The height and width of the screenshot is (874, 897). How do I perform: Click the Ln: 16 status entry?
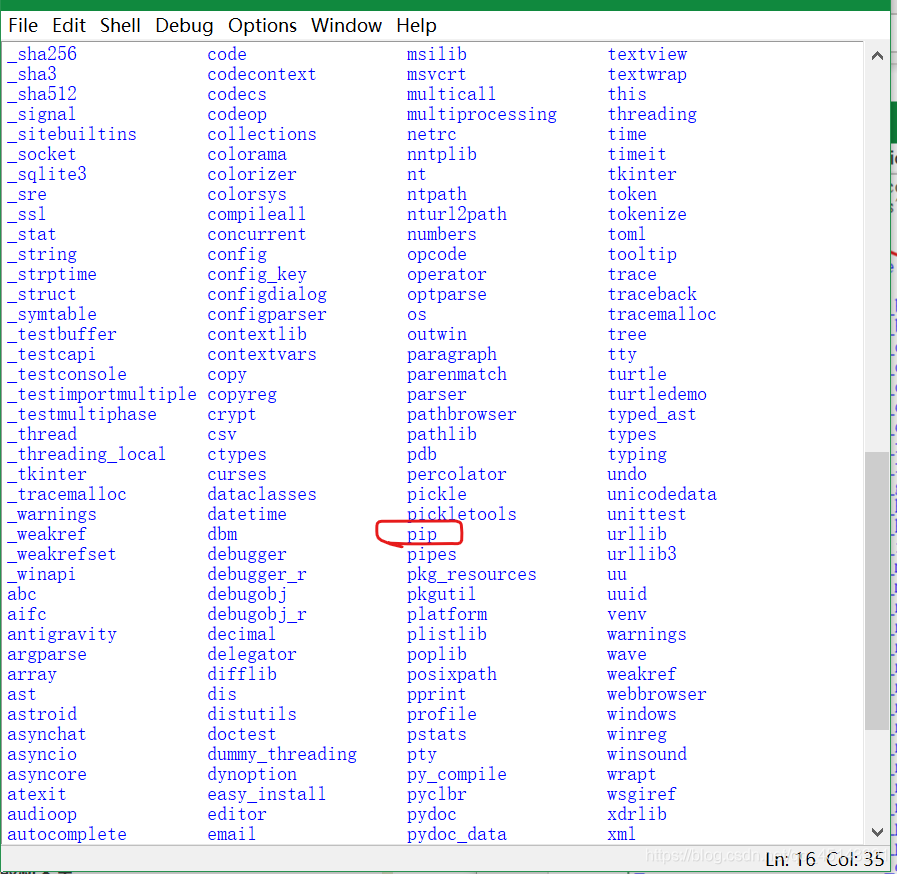791,859
